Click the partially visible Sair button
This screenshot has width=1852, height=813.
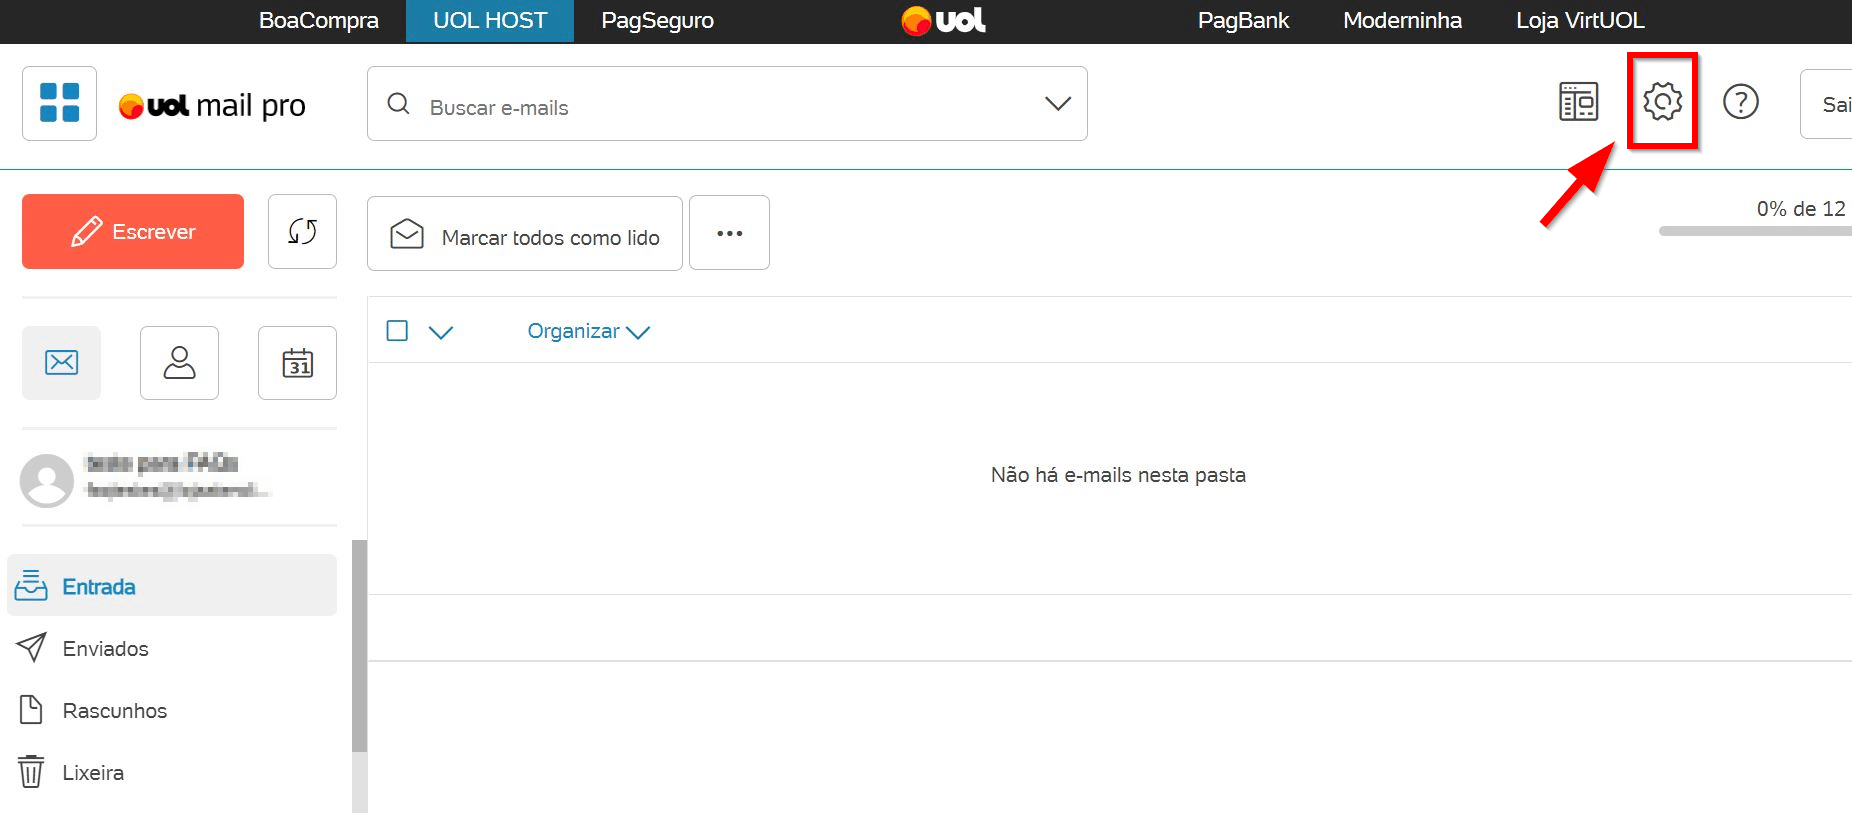pos(1826,103)
